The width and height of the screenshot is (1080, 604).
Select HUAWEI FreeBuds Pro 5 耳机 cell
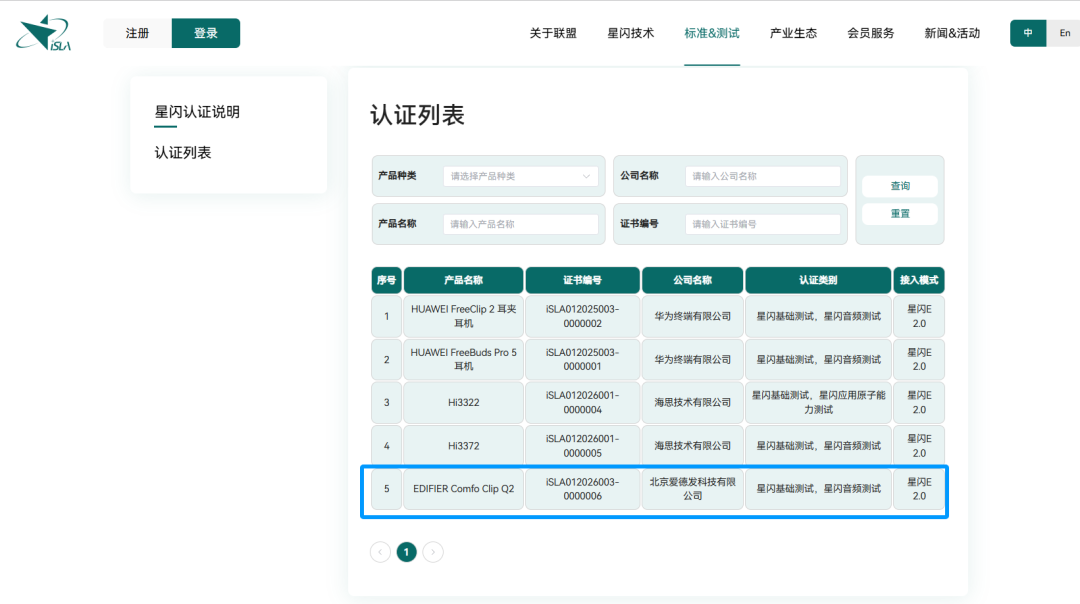point(464,360)
